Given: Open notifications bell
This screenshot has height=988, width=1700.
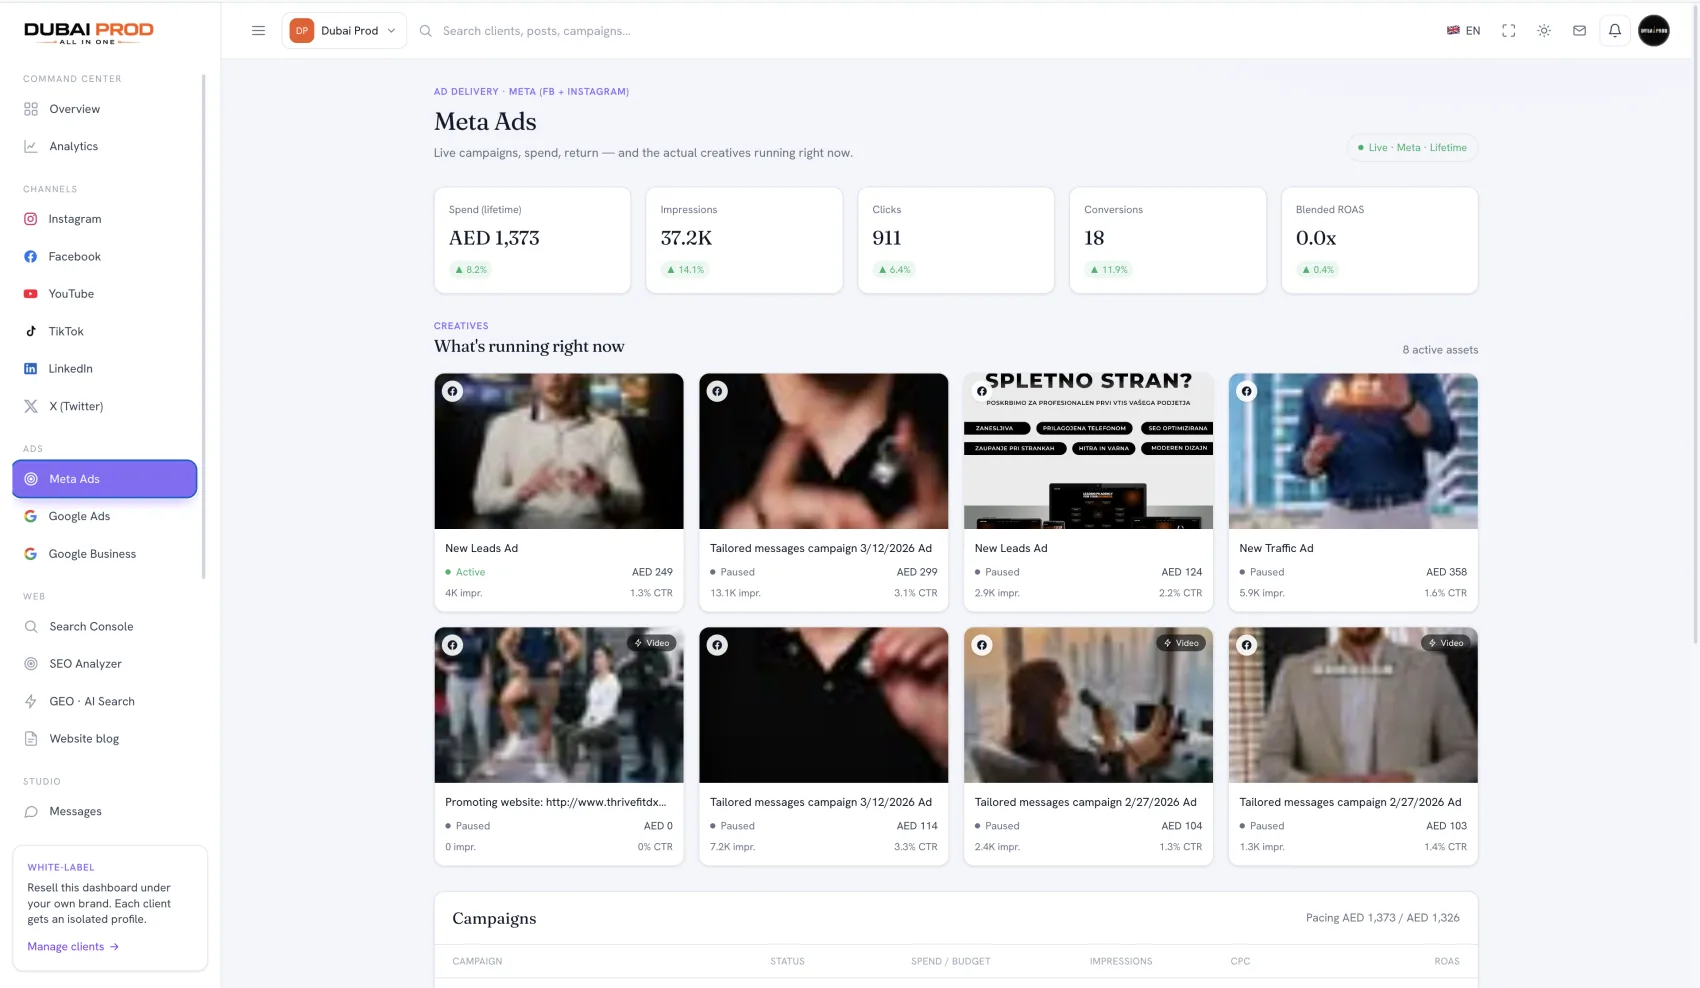Looking at the screenshot, I should [1614, 31].
